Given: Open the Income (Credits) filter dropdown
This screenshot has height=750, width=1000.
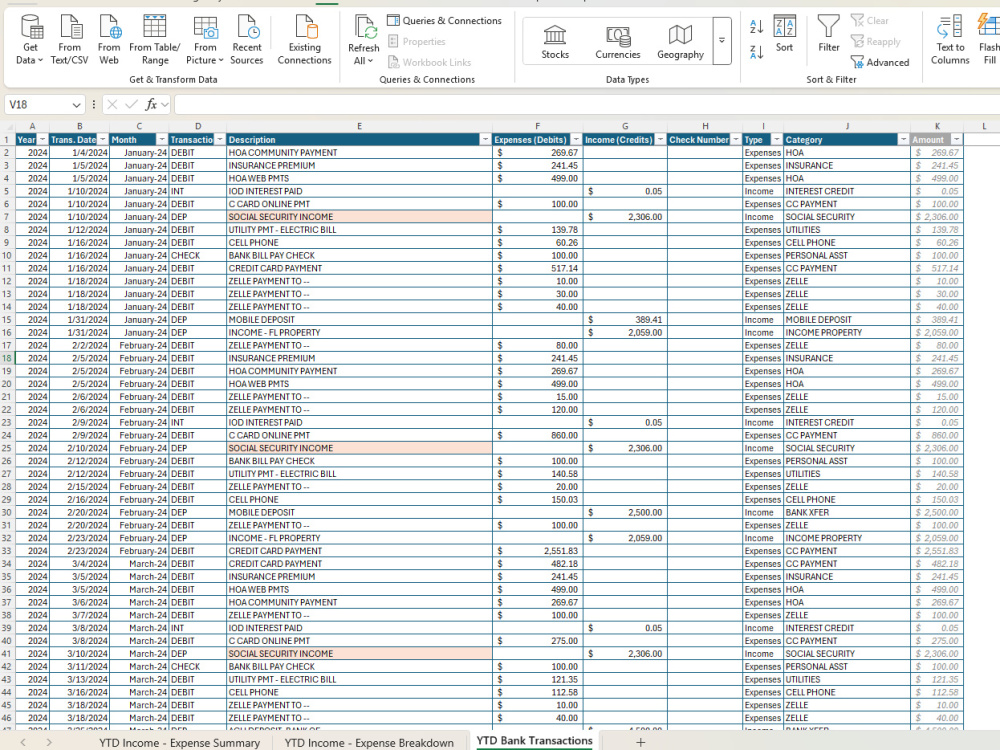Looking at the screenshot, I should (x=660, y=140).
